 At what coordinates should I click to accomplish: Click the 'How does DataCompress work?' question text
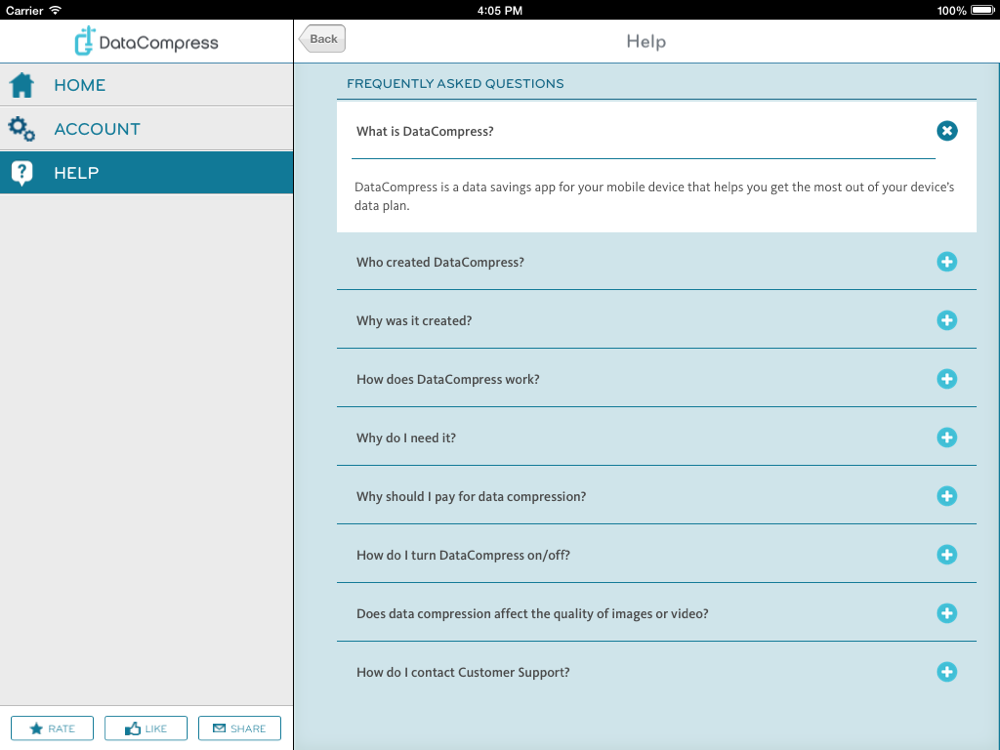click(x=448, y=379)
